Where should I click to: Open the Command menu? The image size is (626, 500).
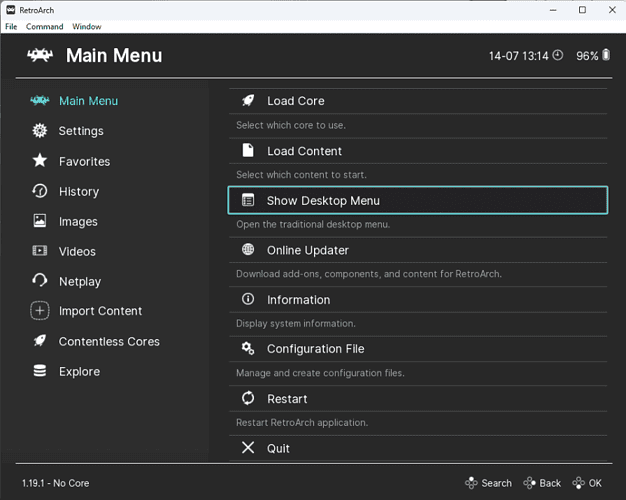[44, 27]
